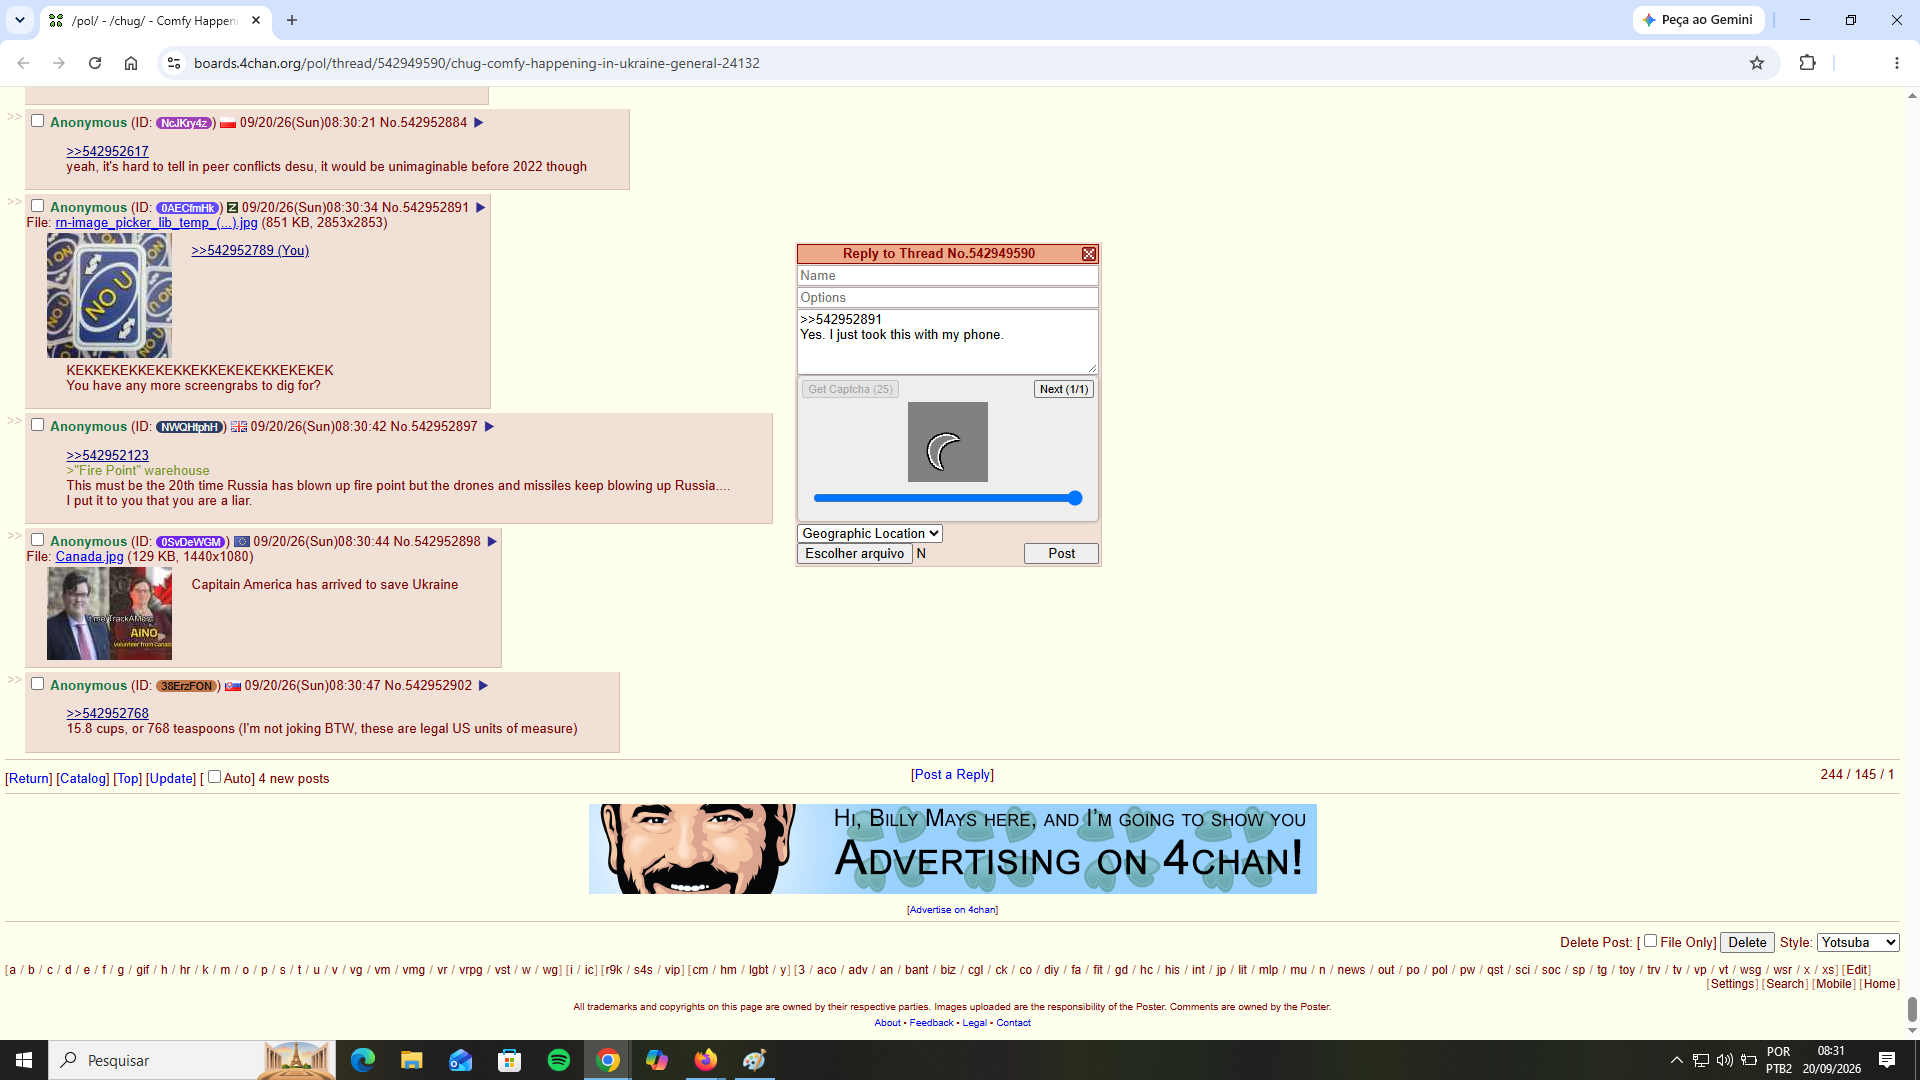Open a new browser tab
Screen dimensions: 1920x1080
coord(292,20)
